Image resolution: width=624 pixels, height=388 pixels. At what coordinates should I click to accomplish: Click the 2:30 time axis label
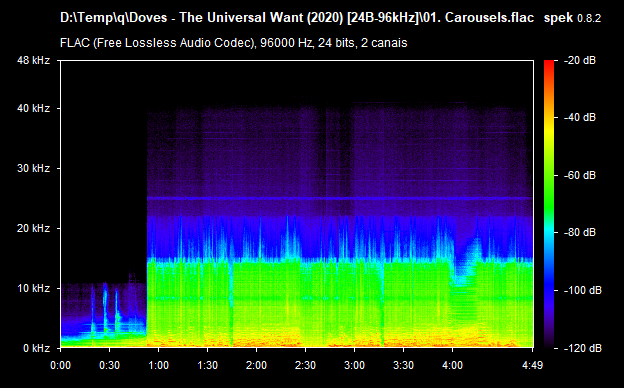point(305,365)
